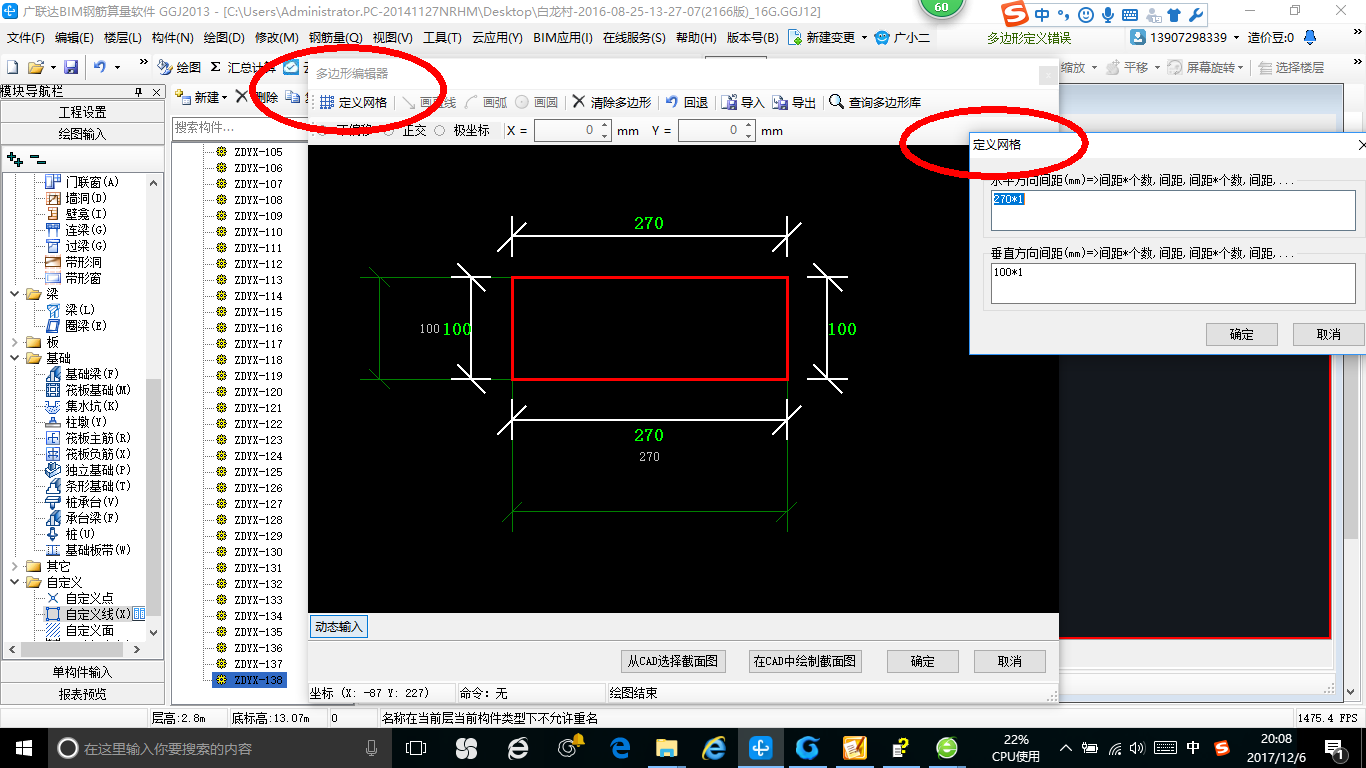Click the expand-all plus icon in navigator

[14, 159]
